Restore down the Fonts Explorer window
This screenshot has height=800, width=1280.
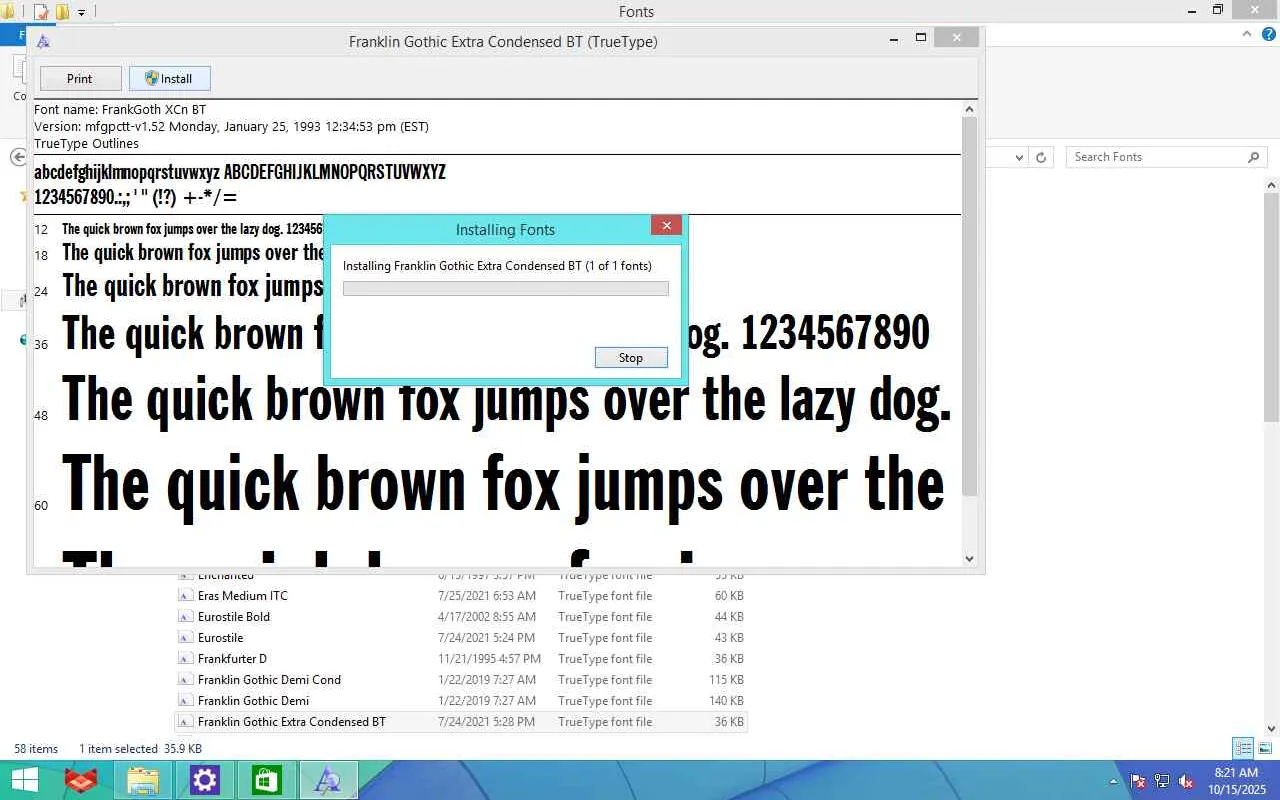click(1218, 10)
